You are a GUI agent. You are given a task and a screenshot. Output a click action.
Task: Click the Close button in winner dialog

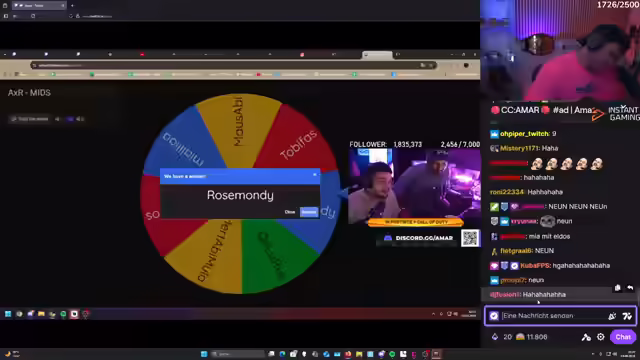tap(290, 212)
